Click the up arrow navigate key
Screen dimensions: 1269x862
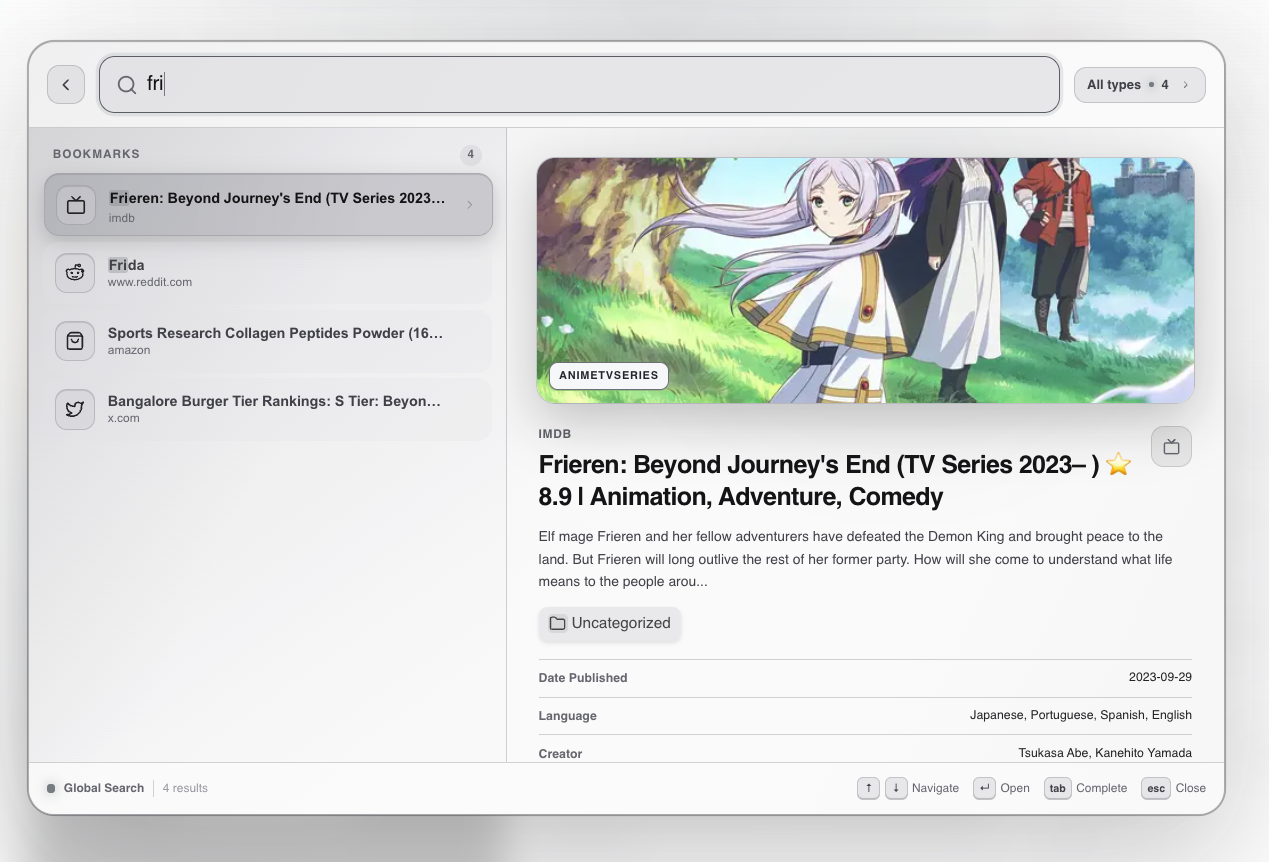click(868, 788)
